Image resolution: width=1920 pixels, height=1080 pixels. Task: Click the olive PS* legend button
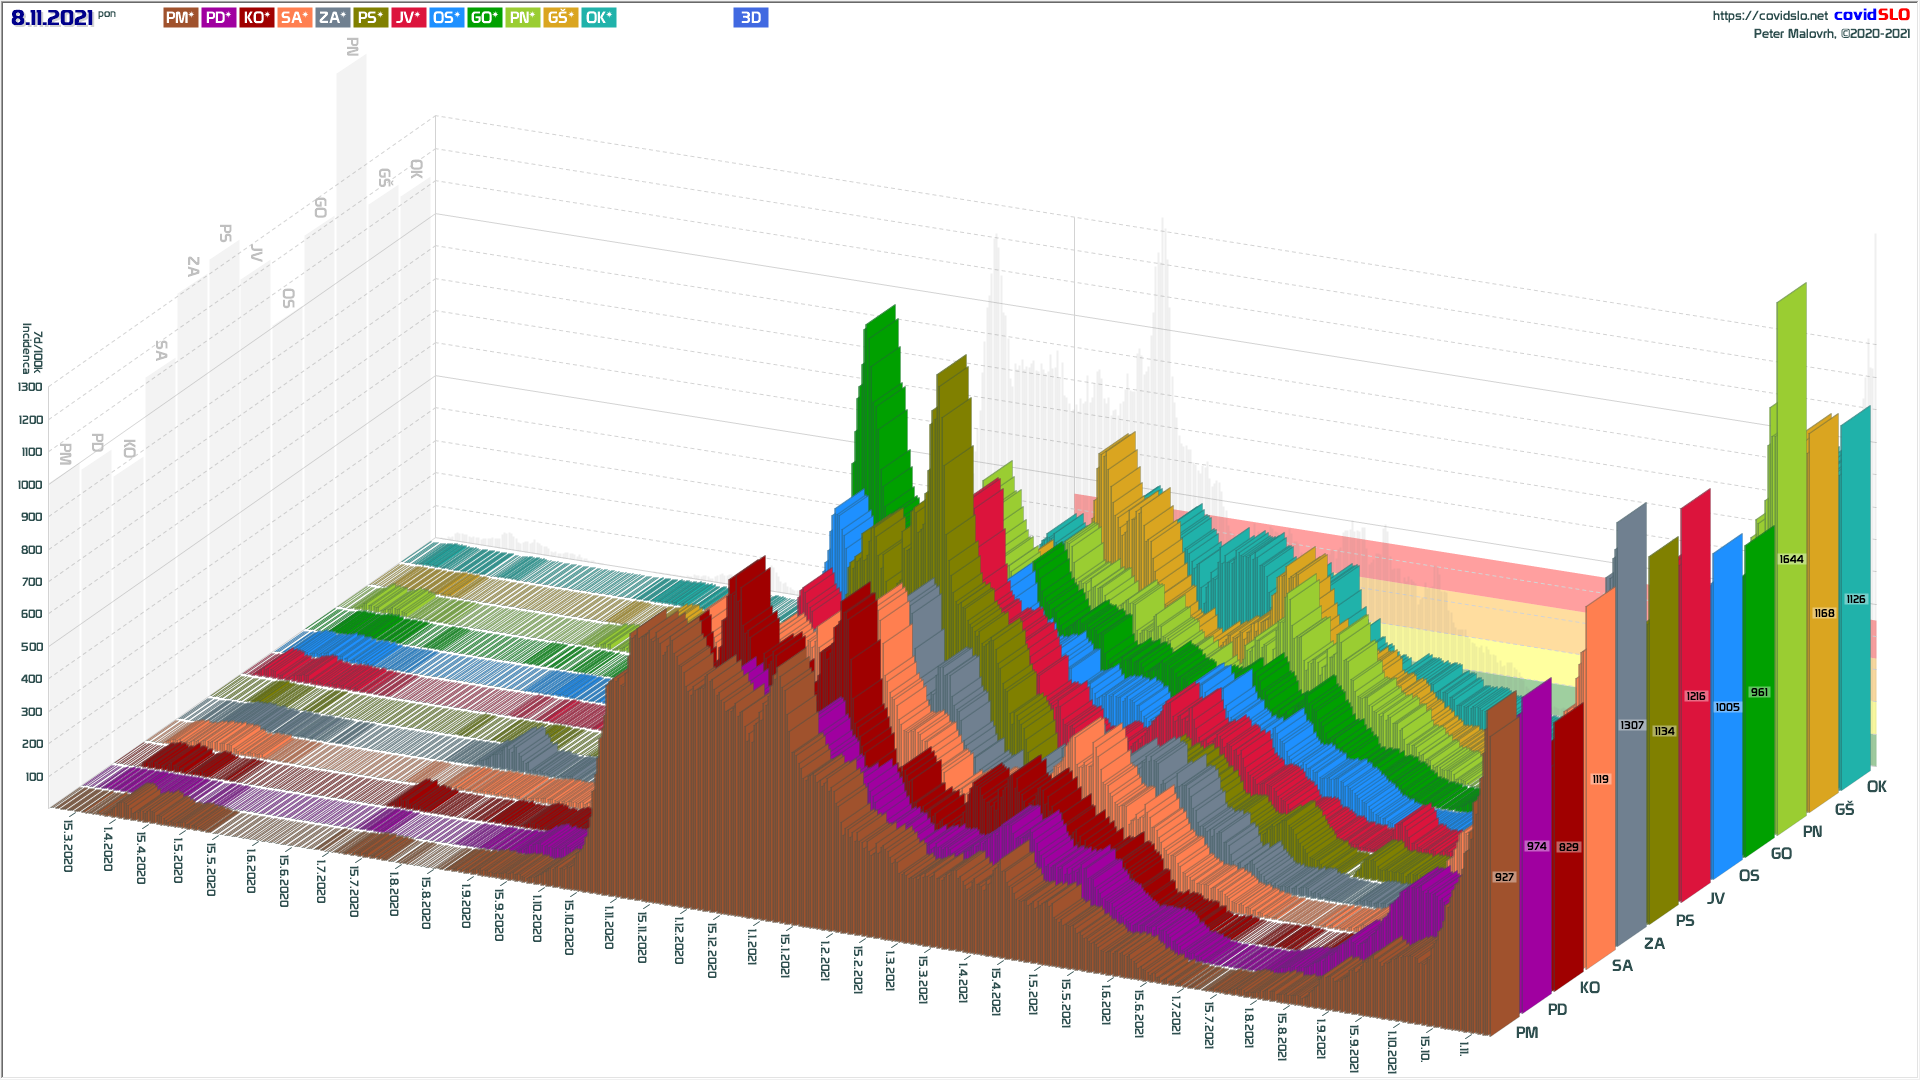(x=370, y=18)
